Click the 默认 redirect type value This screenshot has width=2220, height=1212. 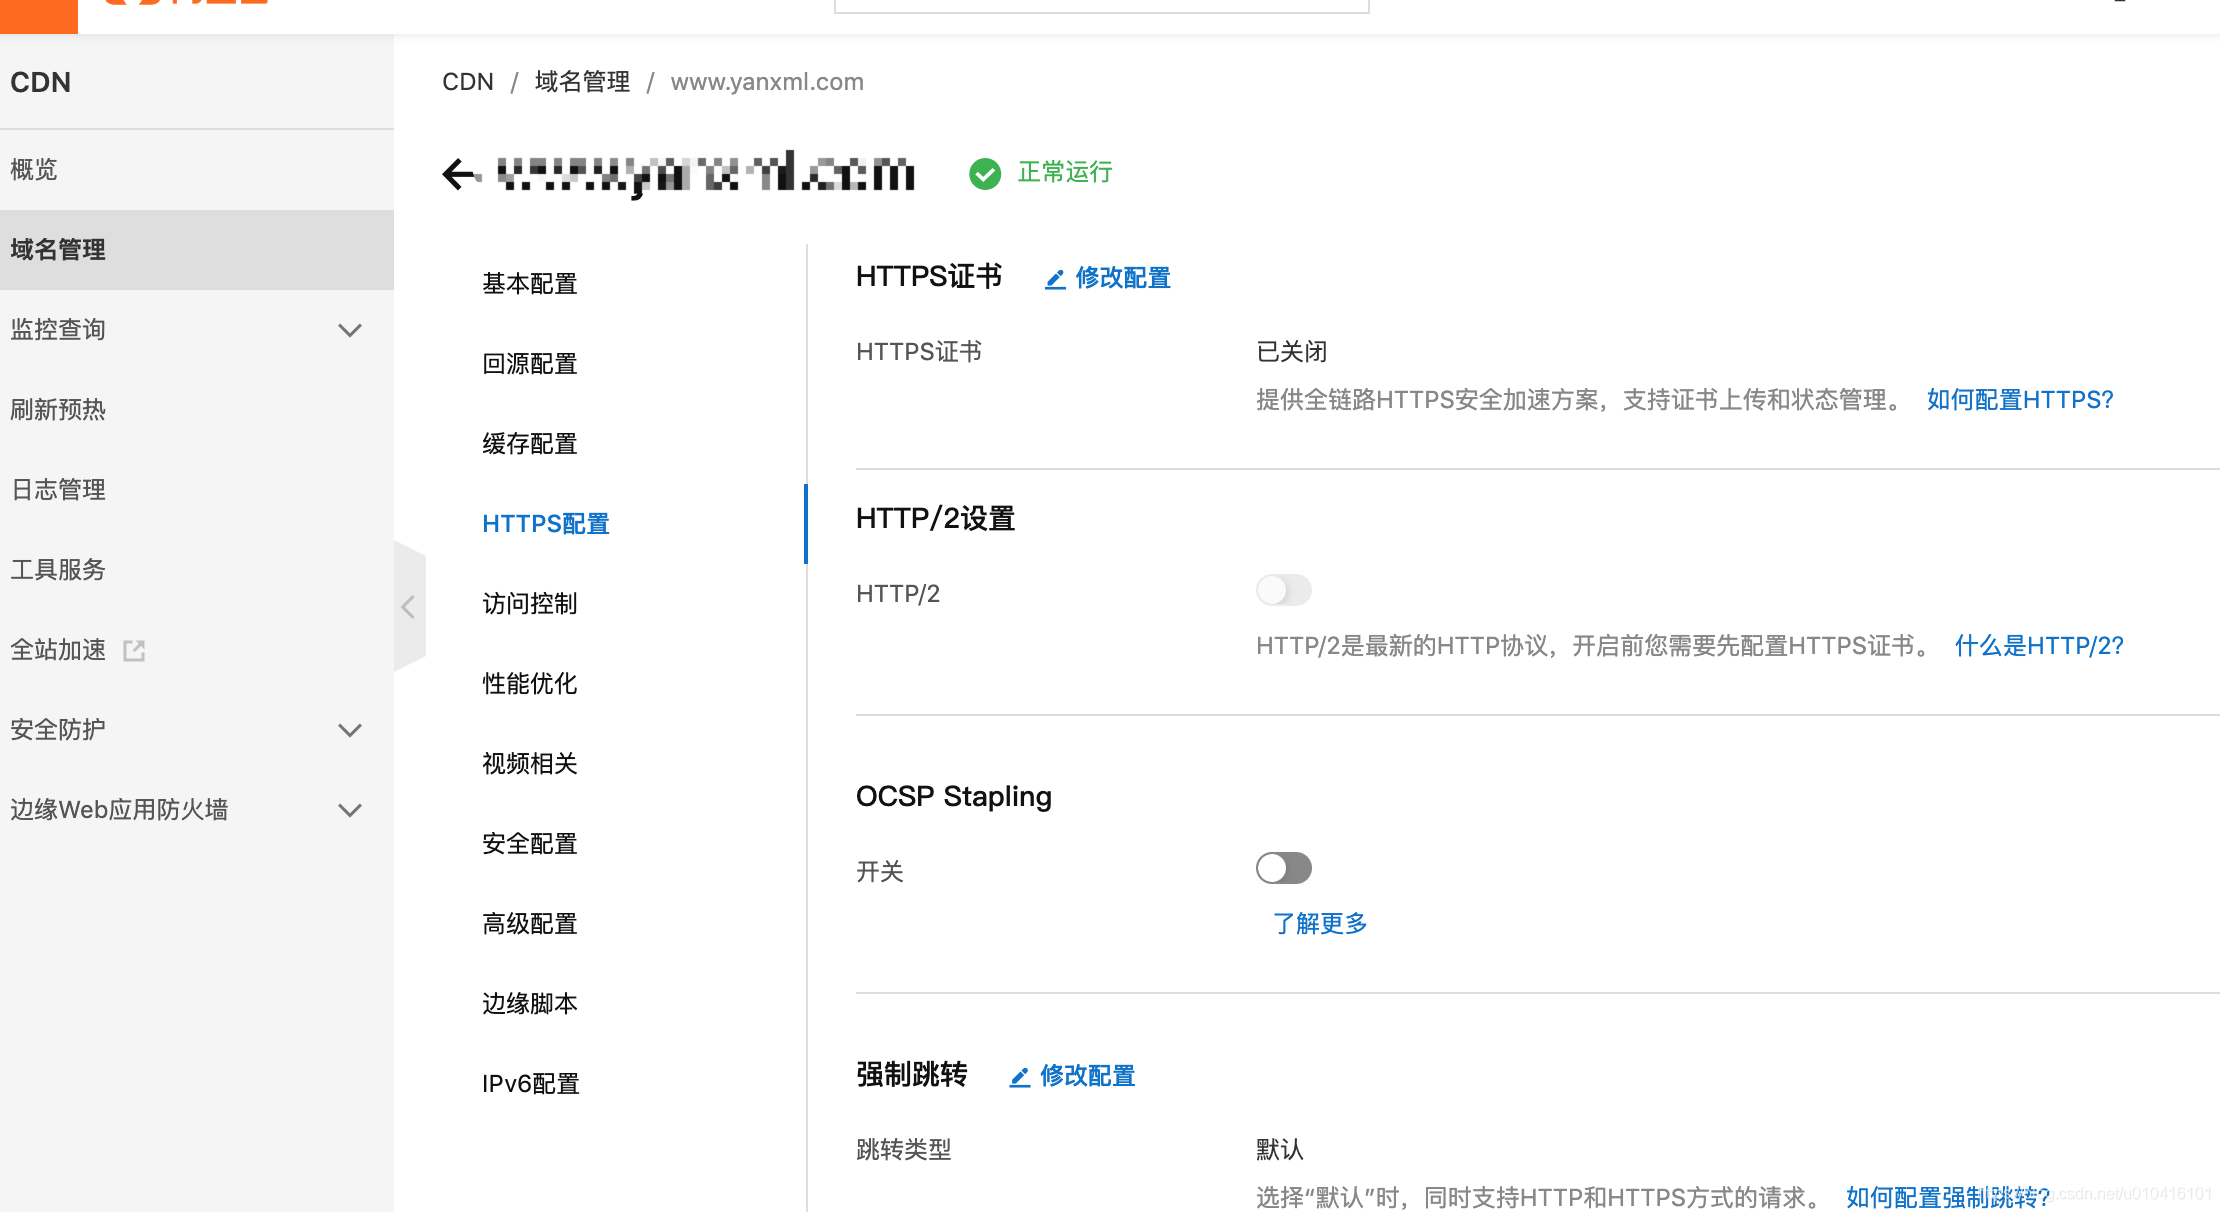tap(1280, 1150)
